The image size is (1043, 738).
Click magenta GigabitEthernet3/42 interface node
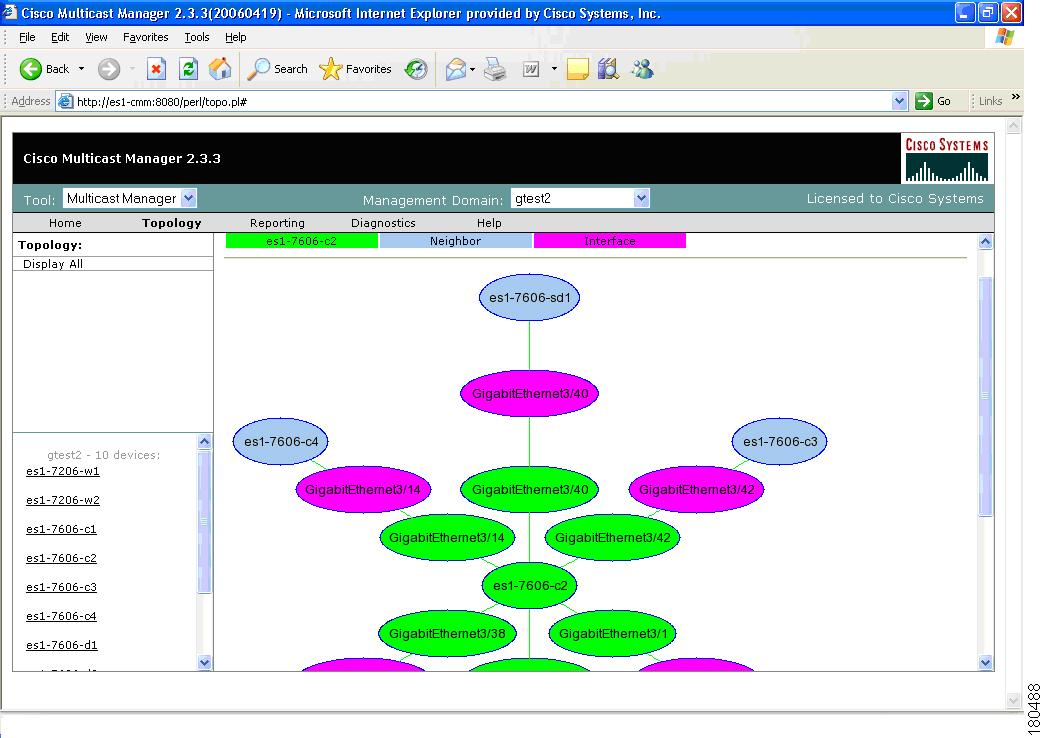point(696,489)
